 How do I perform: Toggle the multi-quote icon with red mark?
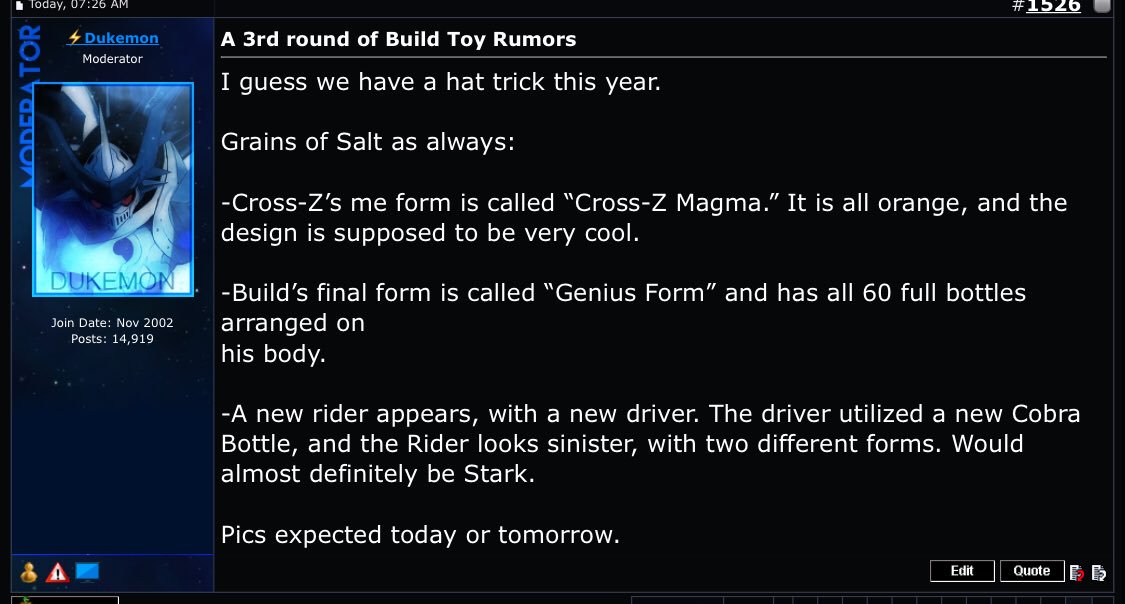point(1077,572)
